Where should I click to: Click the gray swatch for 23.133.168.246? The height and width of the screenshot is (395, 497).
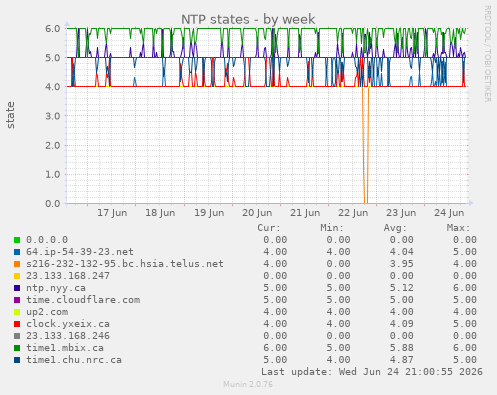point(17,336)
